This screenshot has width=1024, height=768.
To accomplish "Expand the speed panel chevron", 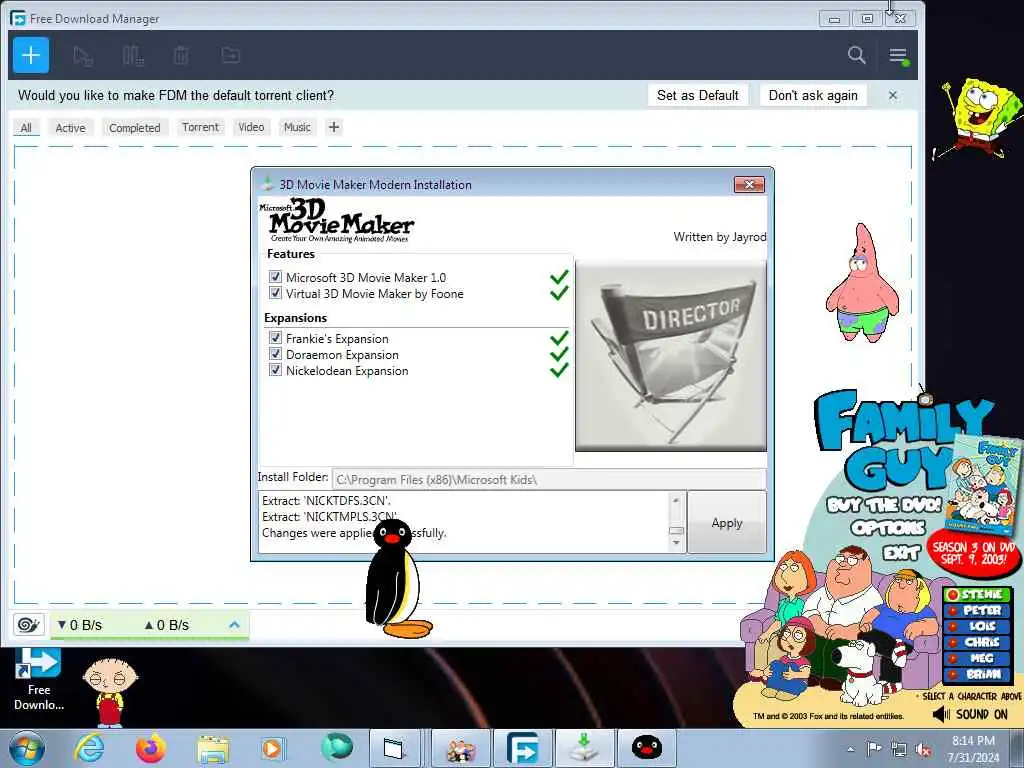I will tap(234, 625).
